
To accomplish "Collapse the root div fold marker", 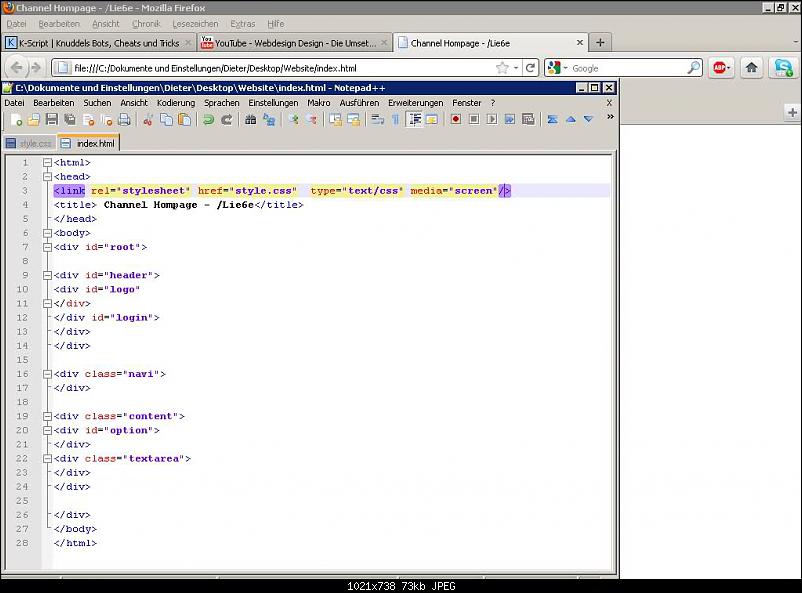I will pyautogui.click(x=48, y=247).
